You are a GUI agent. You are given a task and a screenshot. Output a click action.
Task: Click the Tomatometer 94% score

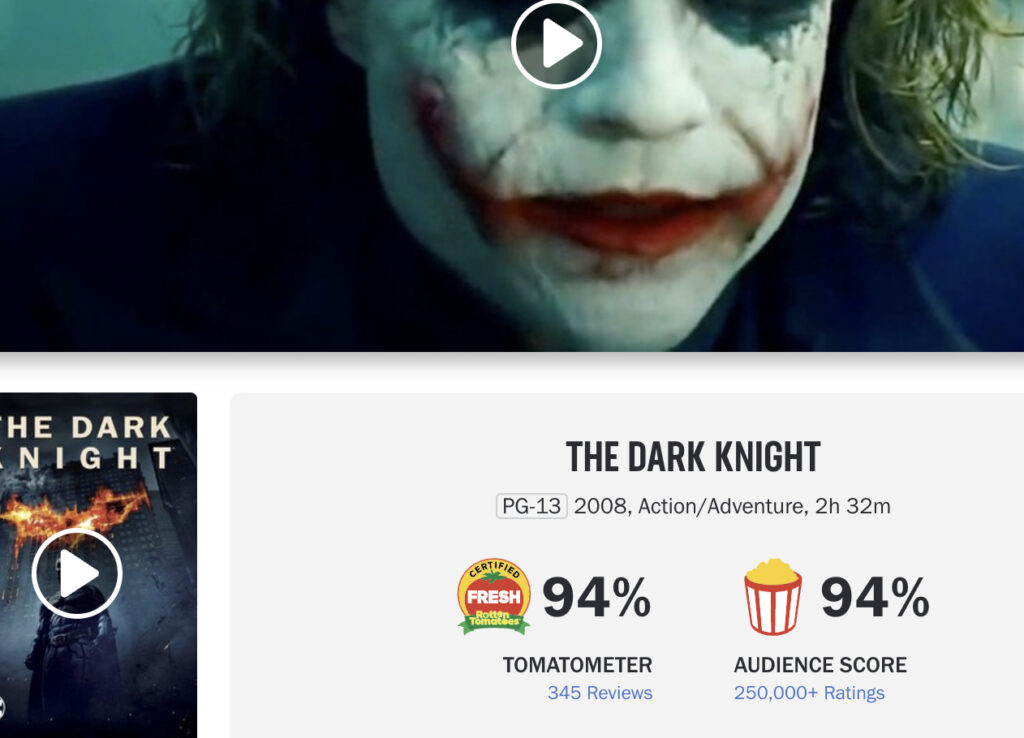[596, 597]
